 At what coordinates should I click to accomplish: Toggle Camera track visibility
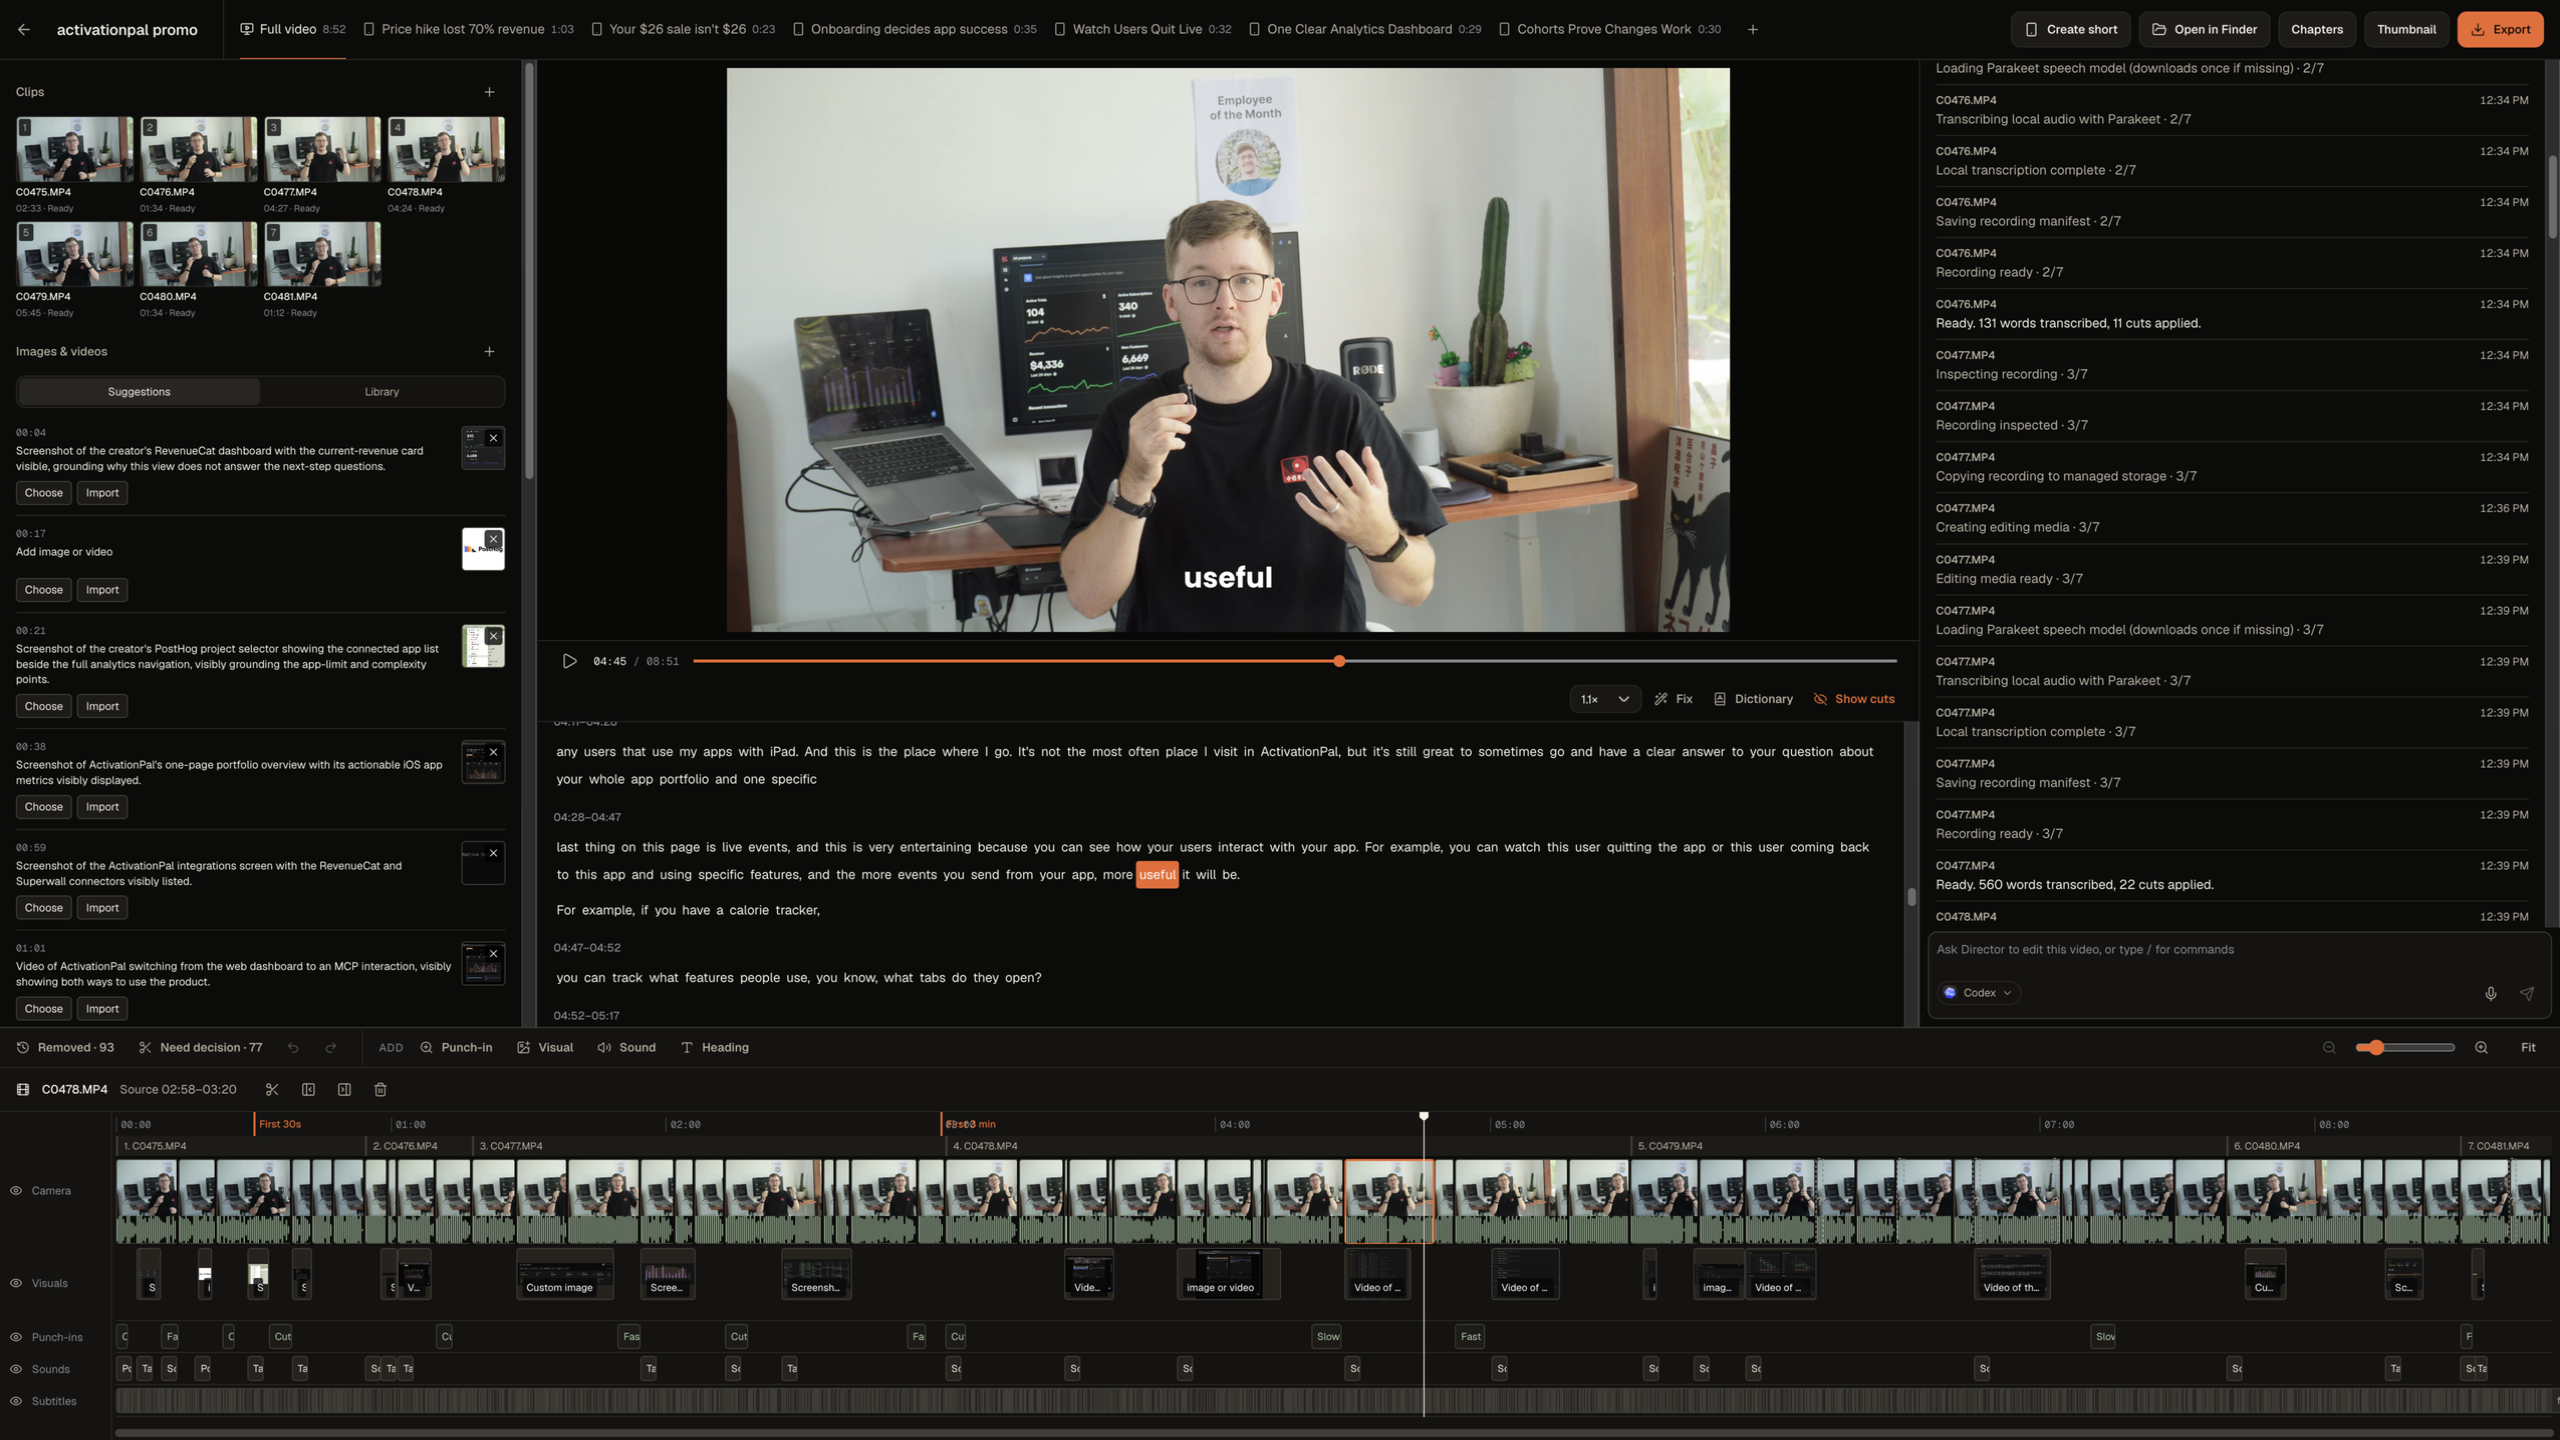[x=16, y=1190]
